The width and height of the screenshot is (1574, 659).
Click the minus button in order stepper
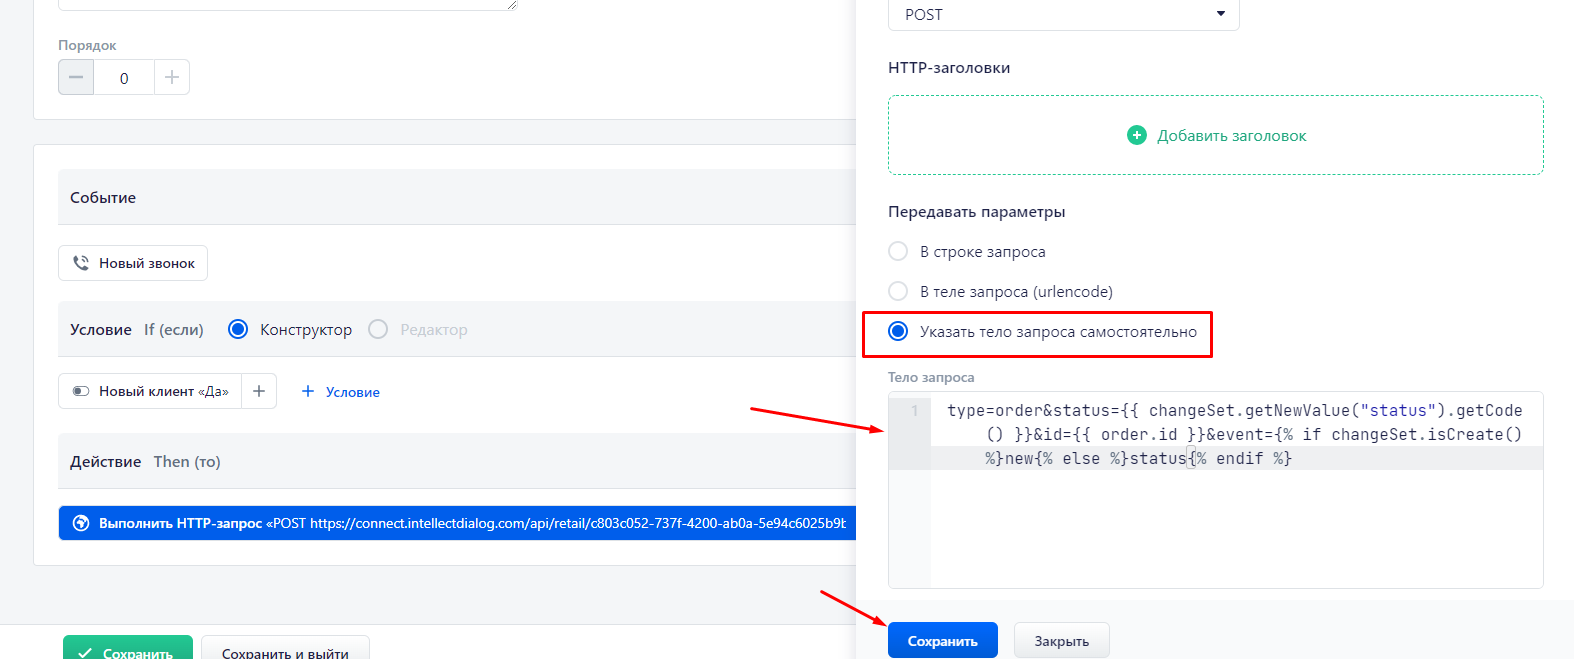(76, 77)
